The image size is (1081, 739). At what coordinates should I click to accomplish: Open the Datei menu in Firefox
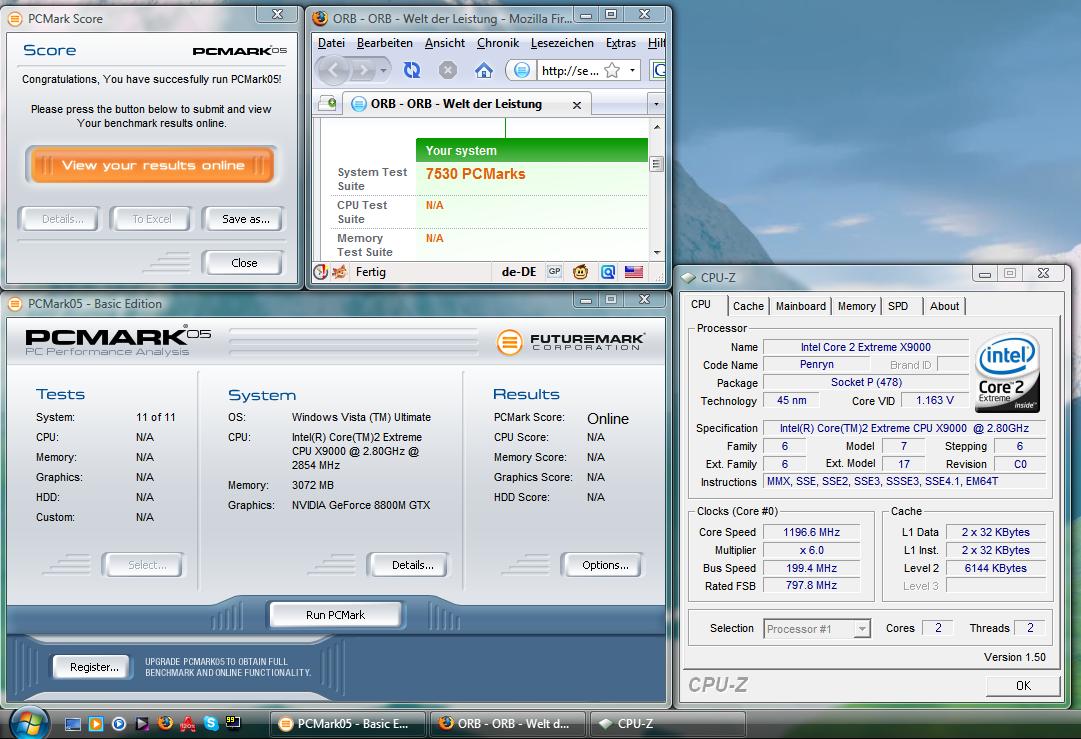pos(331,43)
